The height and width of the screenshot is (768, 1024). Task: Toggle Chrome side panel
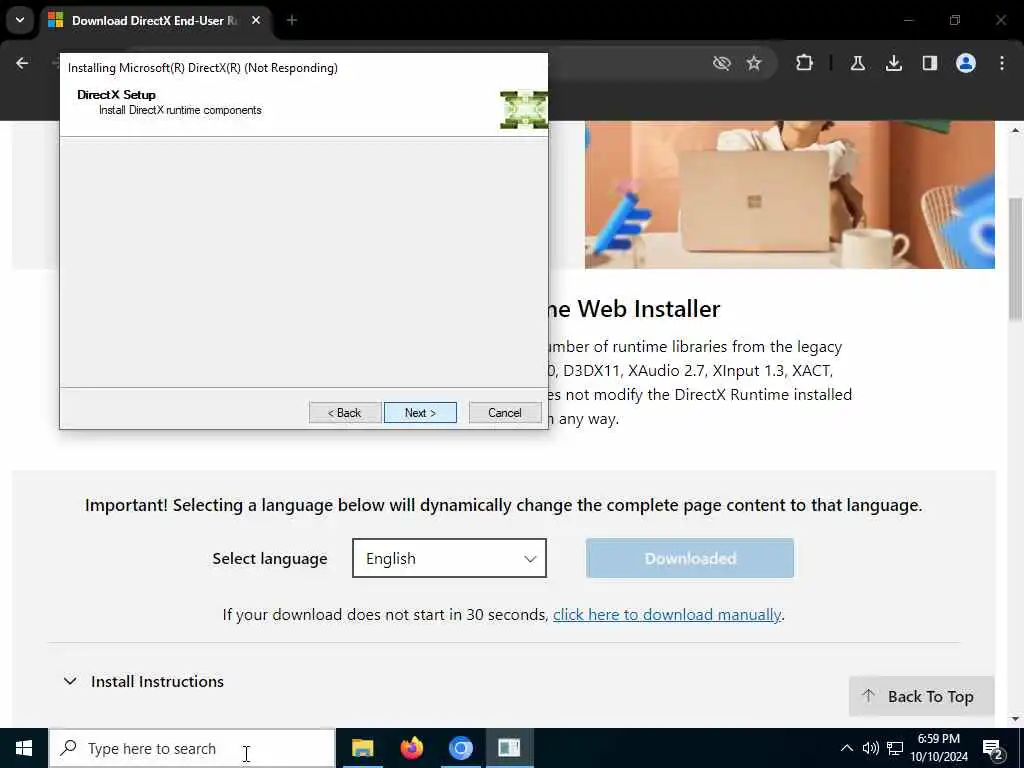pyautogui.click(x=929, y=63)
